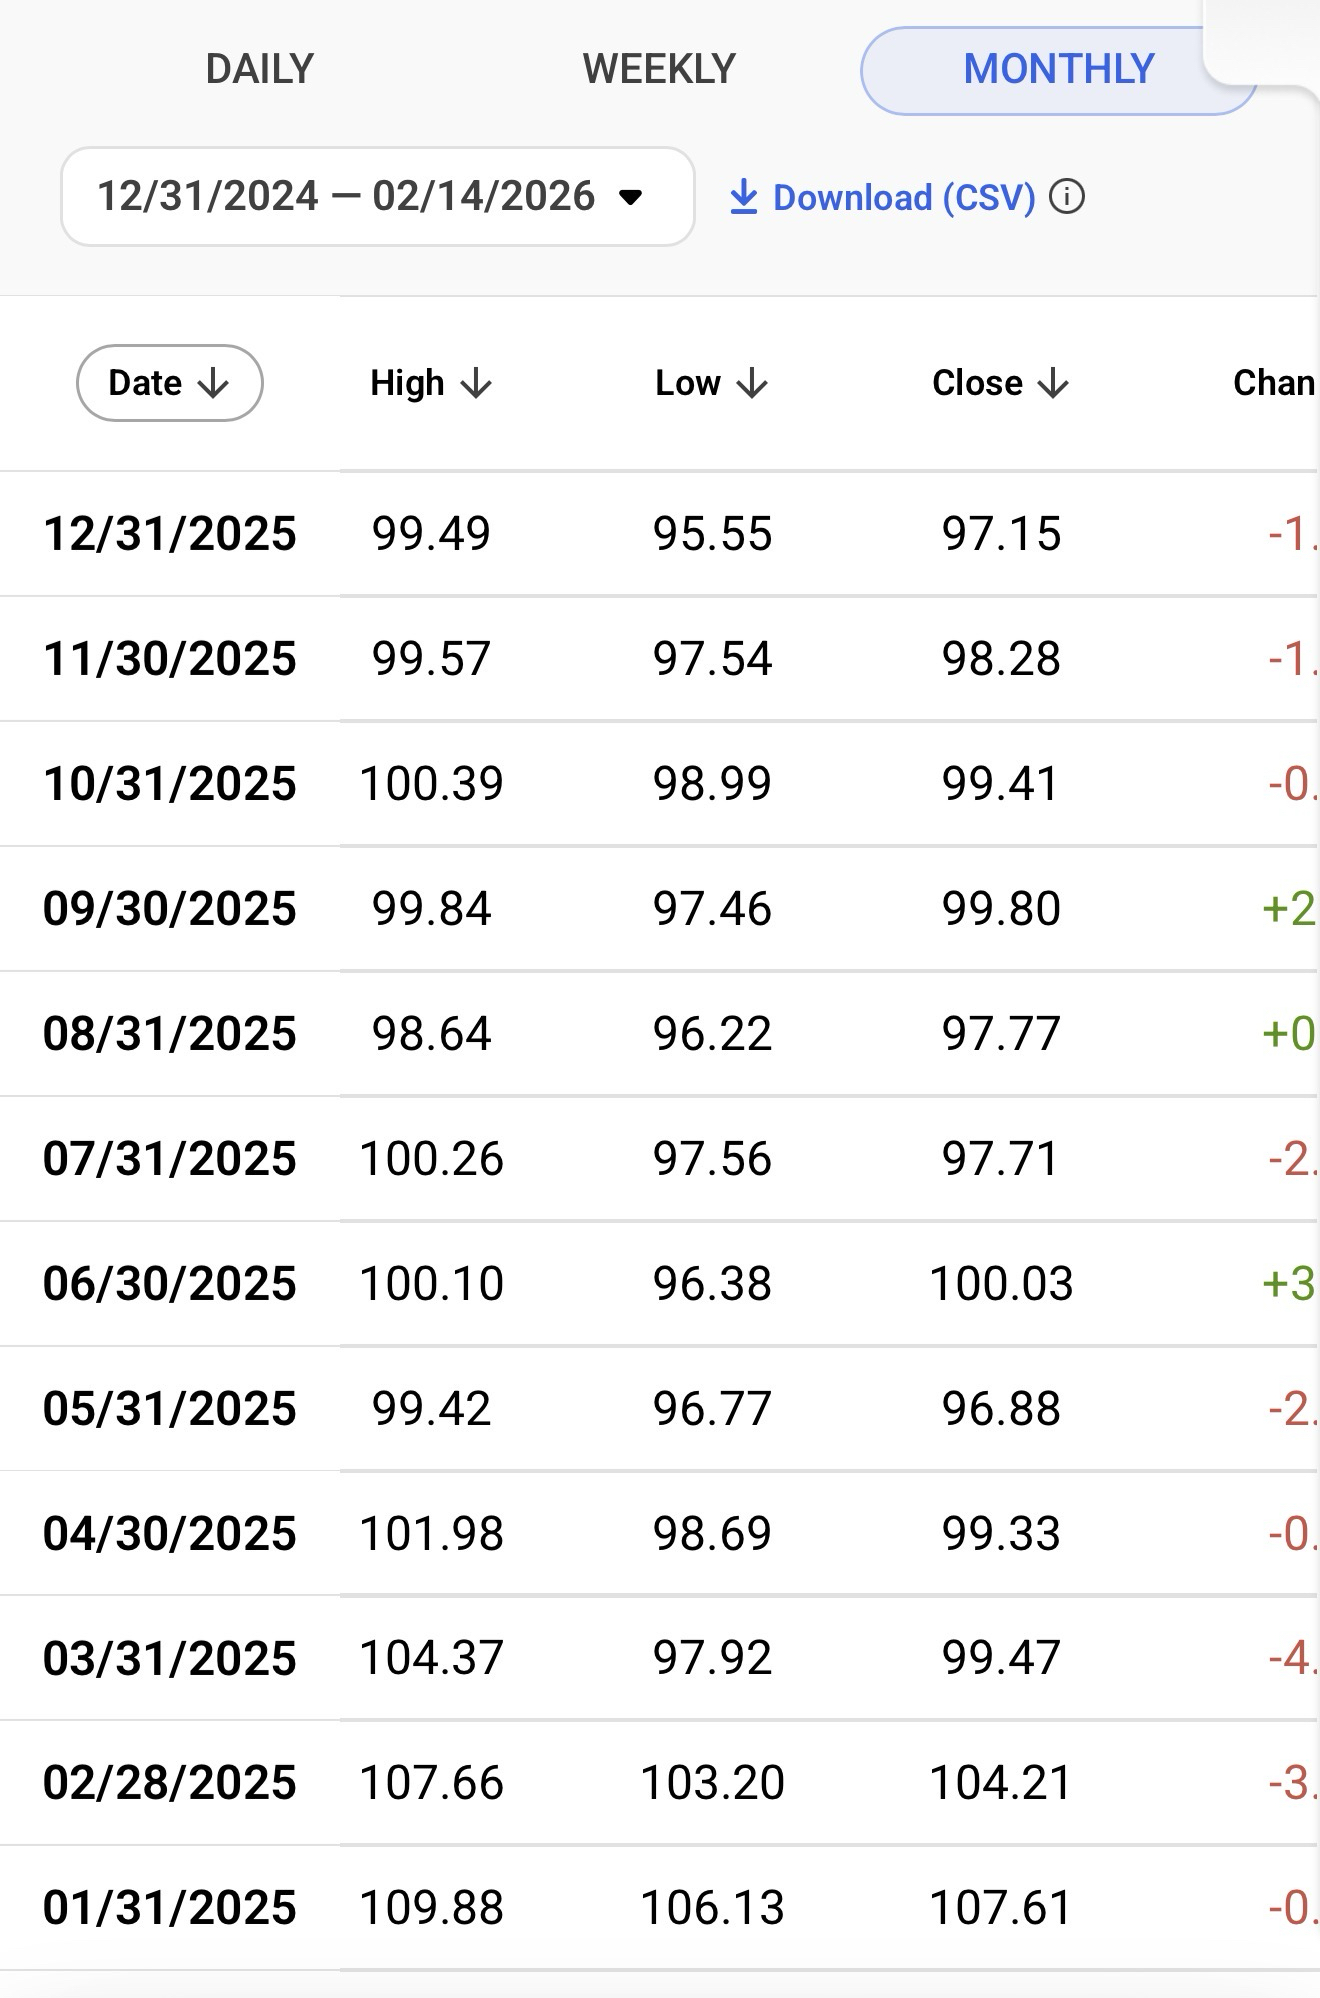Click the Date sort arrow icon

[213, 383]
